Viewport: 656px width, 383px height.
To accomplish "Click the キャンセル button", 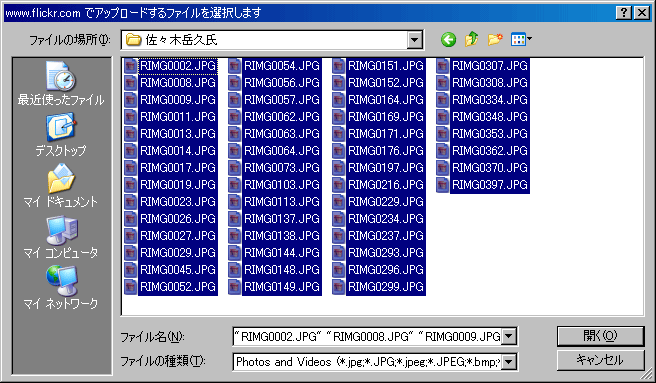I will 600,360.
